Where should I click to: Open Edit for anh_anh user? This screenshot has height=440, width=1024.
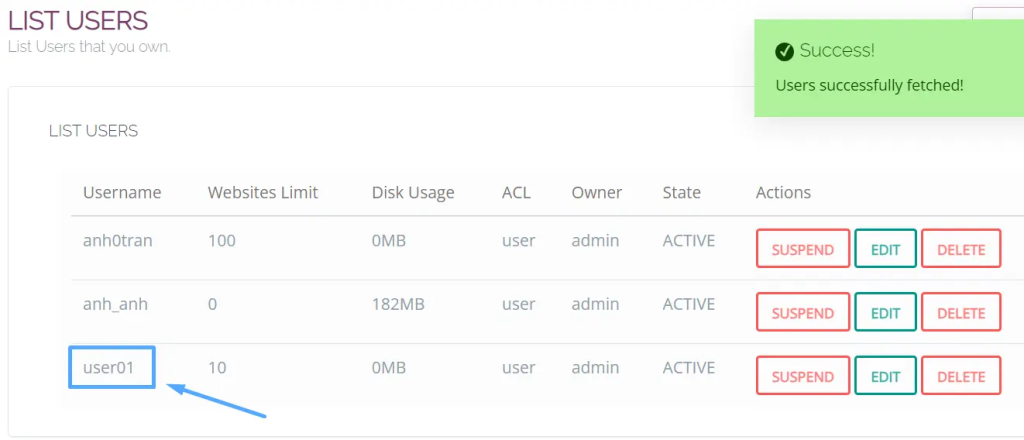[x=885, y=313]
